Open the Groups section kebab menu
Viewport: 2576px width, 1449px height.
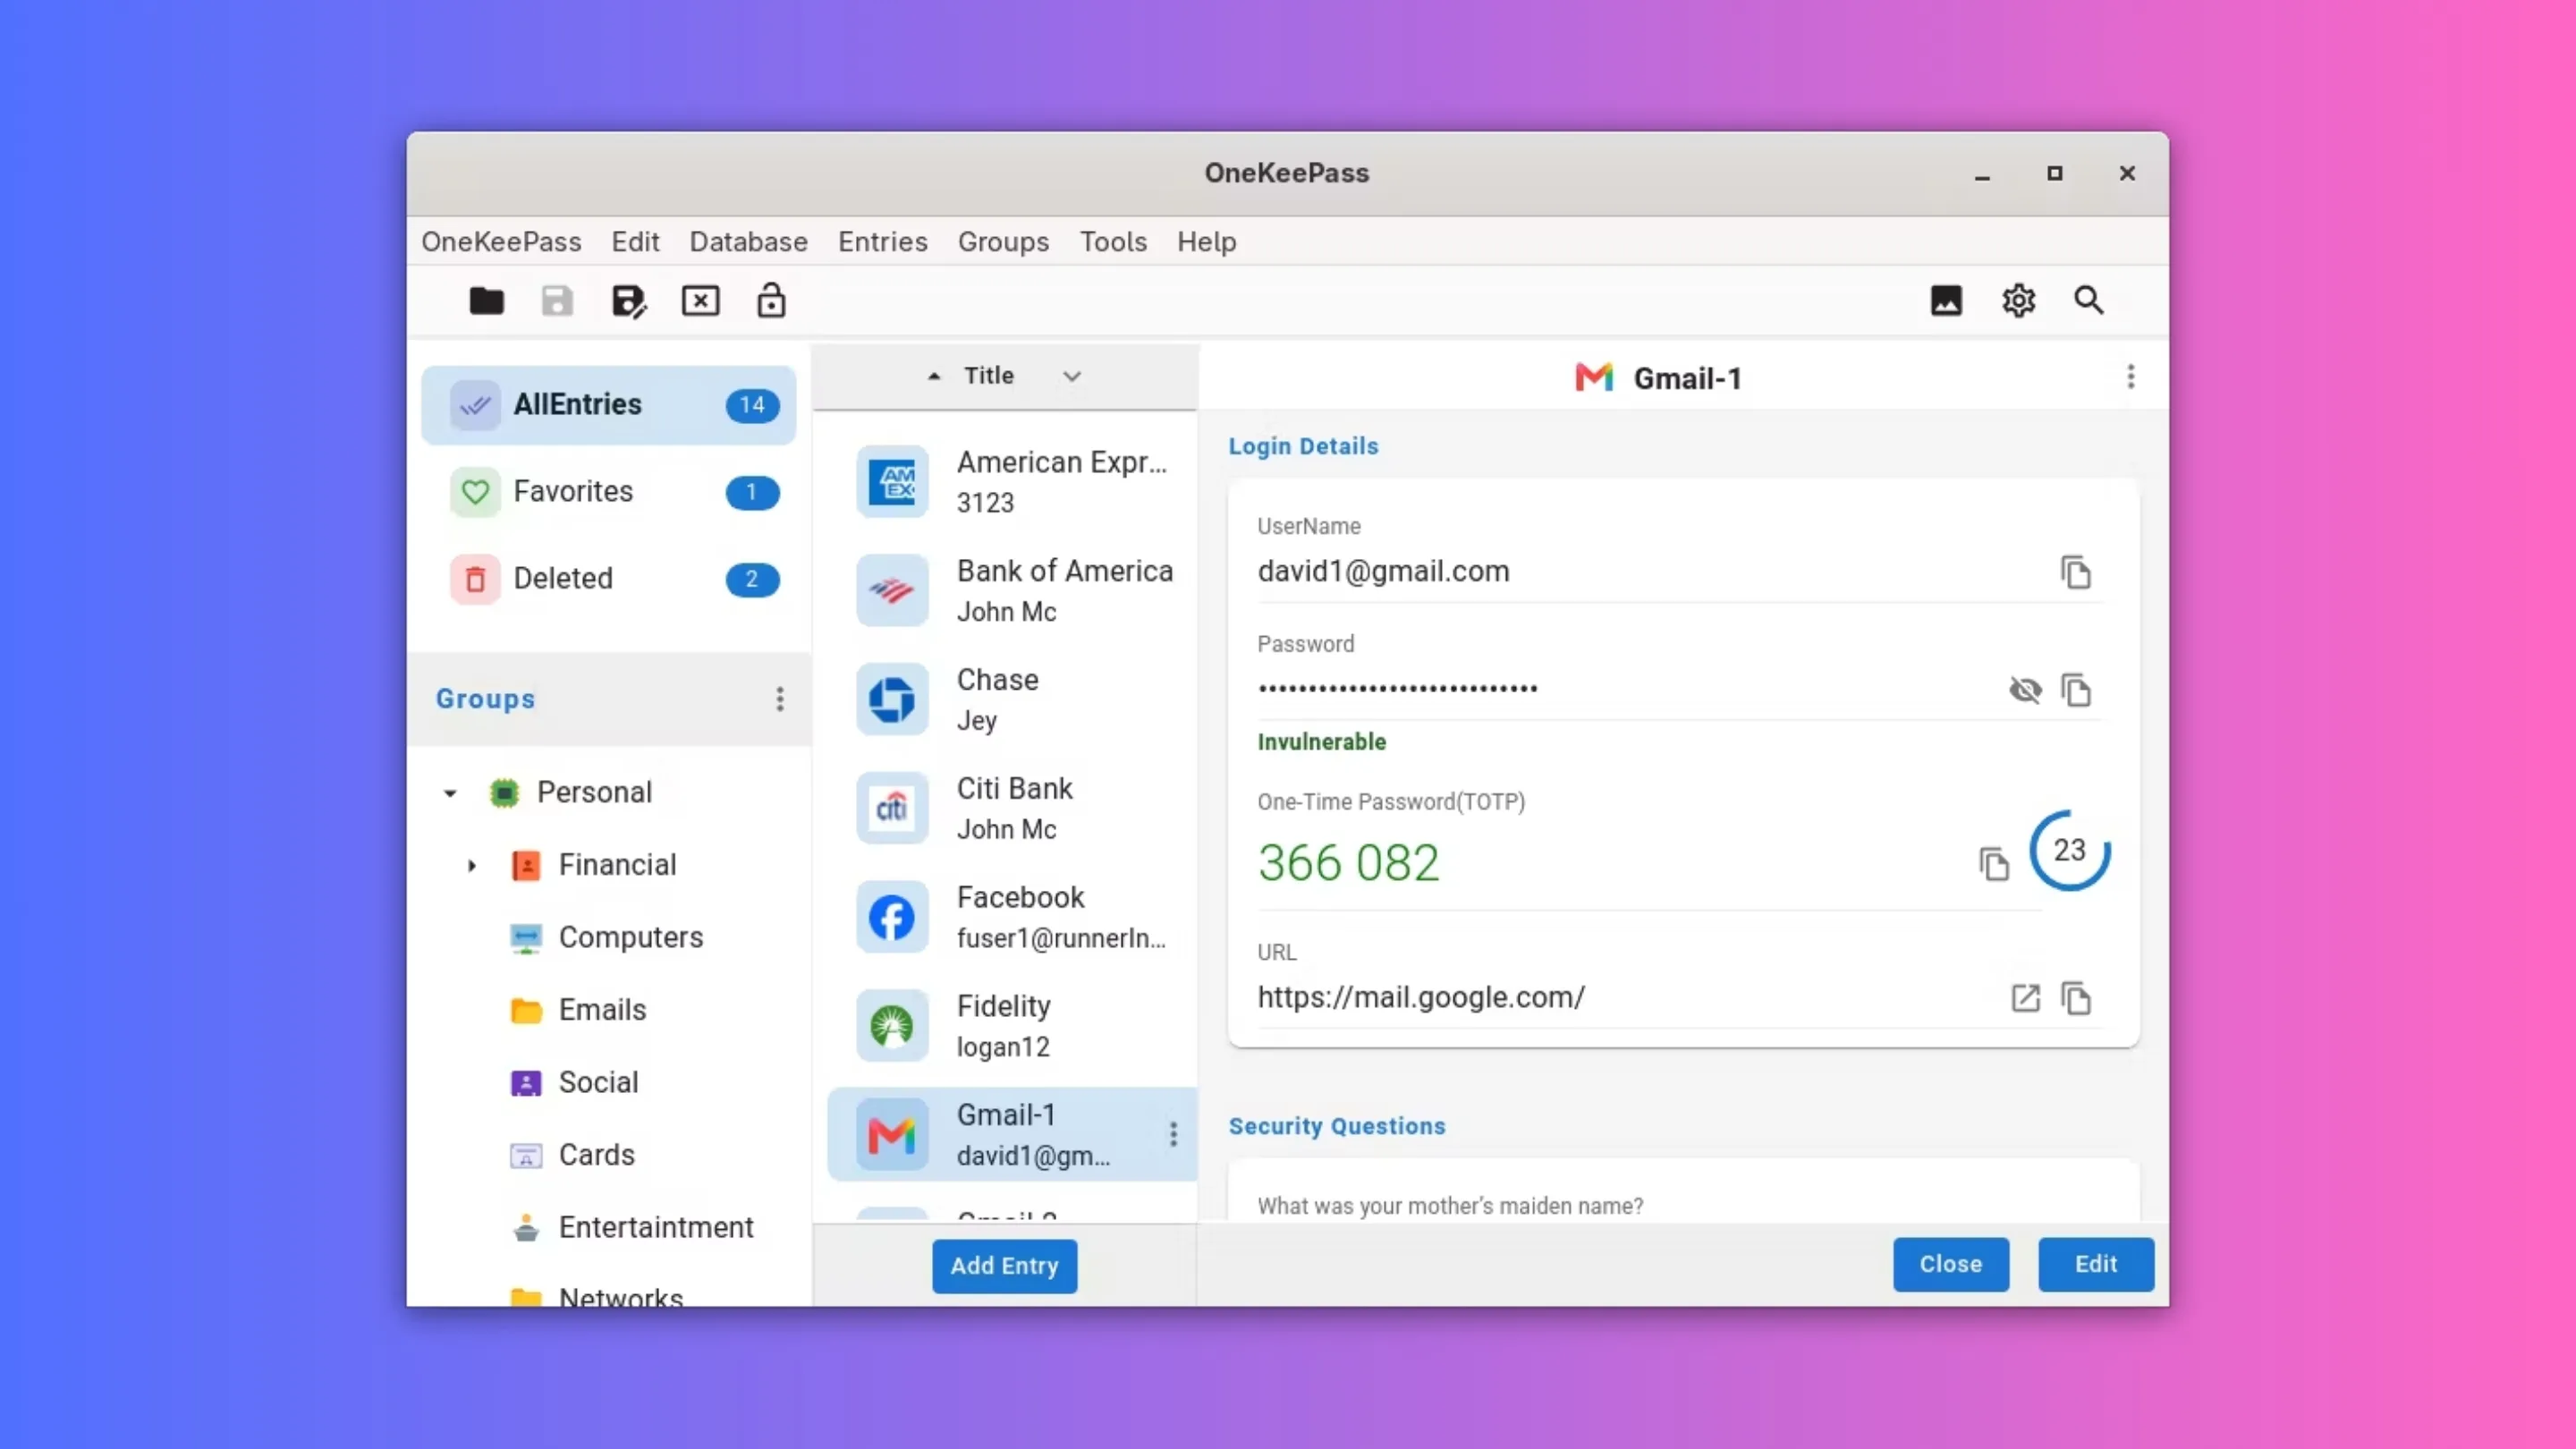[x=780, y=699]
